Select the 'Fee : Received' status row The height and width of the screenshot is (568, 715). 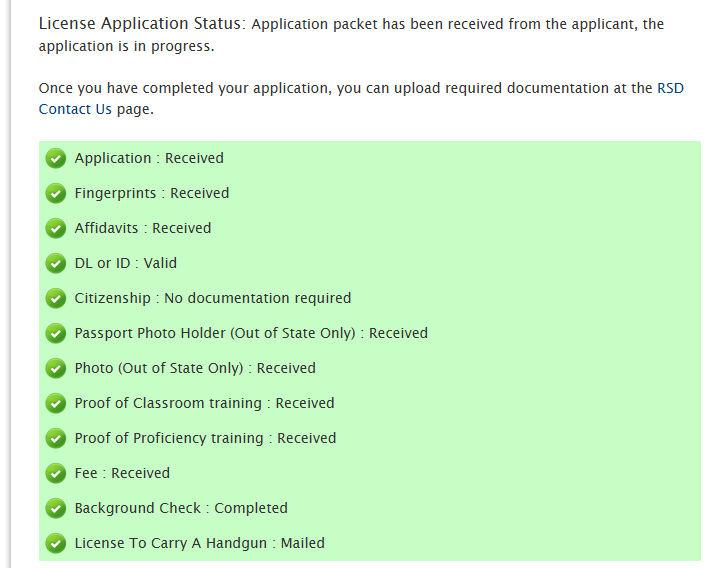(122, 473)
